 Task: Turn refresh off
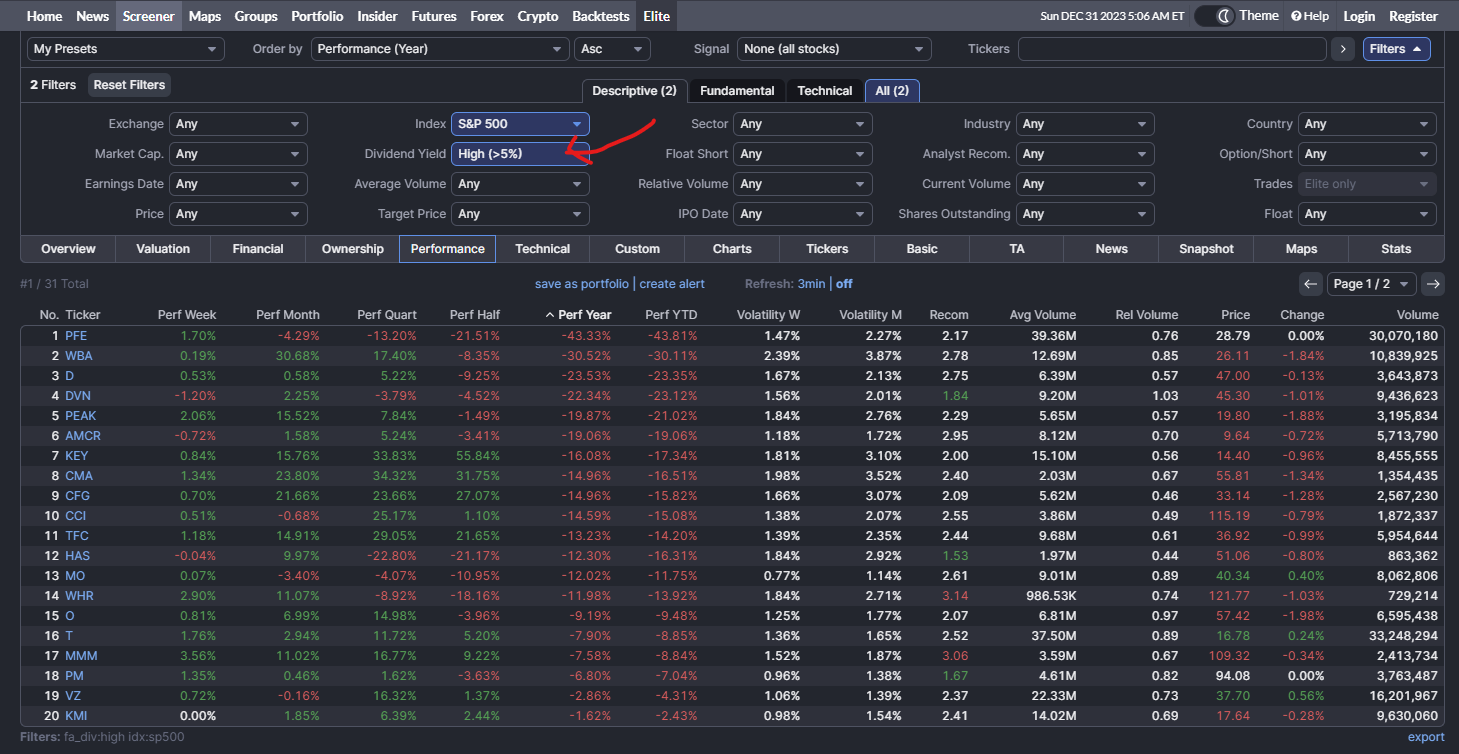(844, 284)
